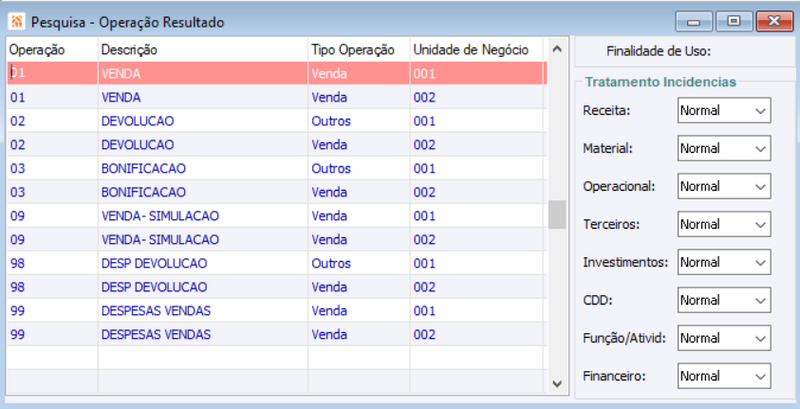Select VENDA- SIMULACAO row with unit 002
The height and width of the screenshot is (409, 800).
(277, 240)
